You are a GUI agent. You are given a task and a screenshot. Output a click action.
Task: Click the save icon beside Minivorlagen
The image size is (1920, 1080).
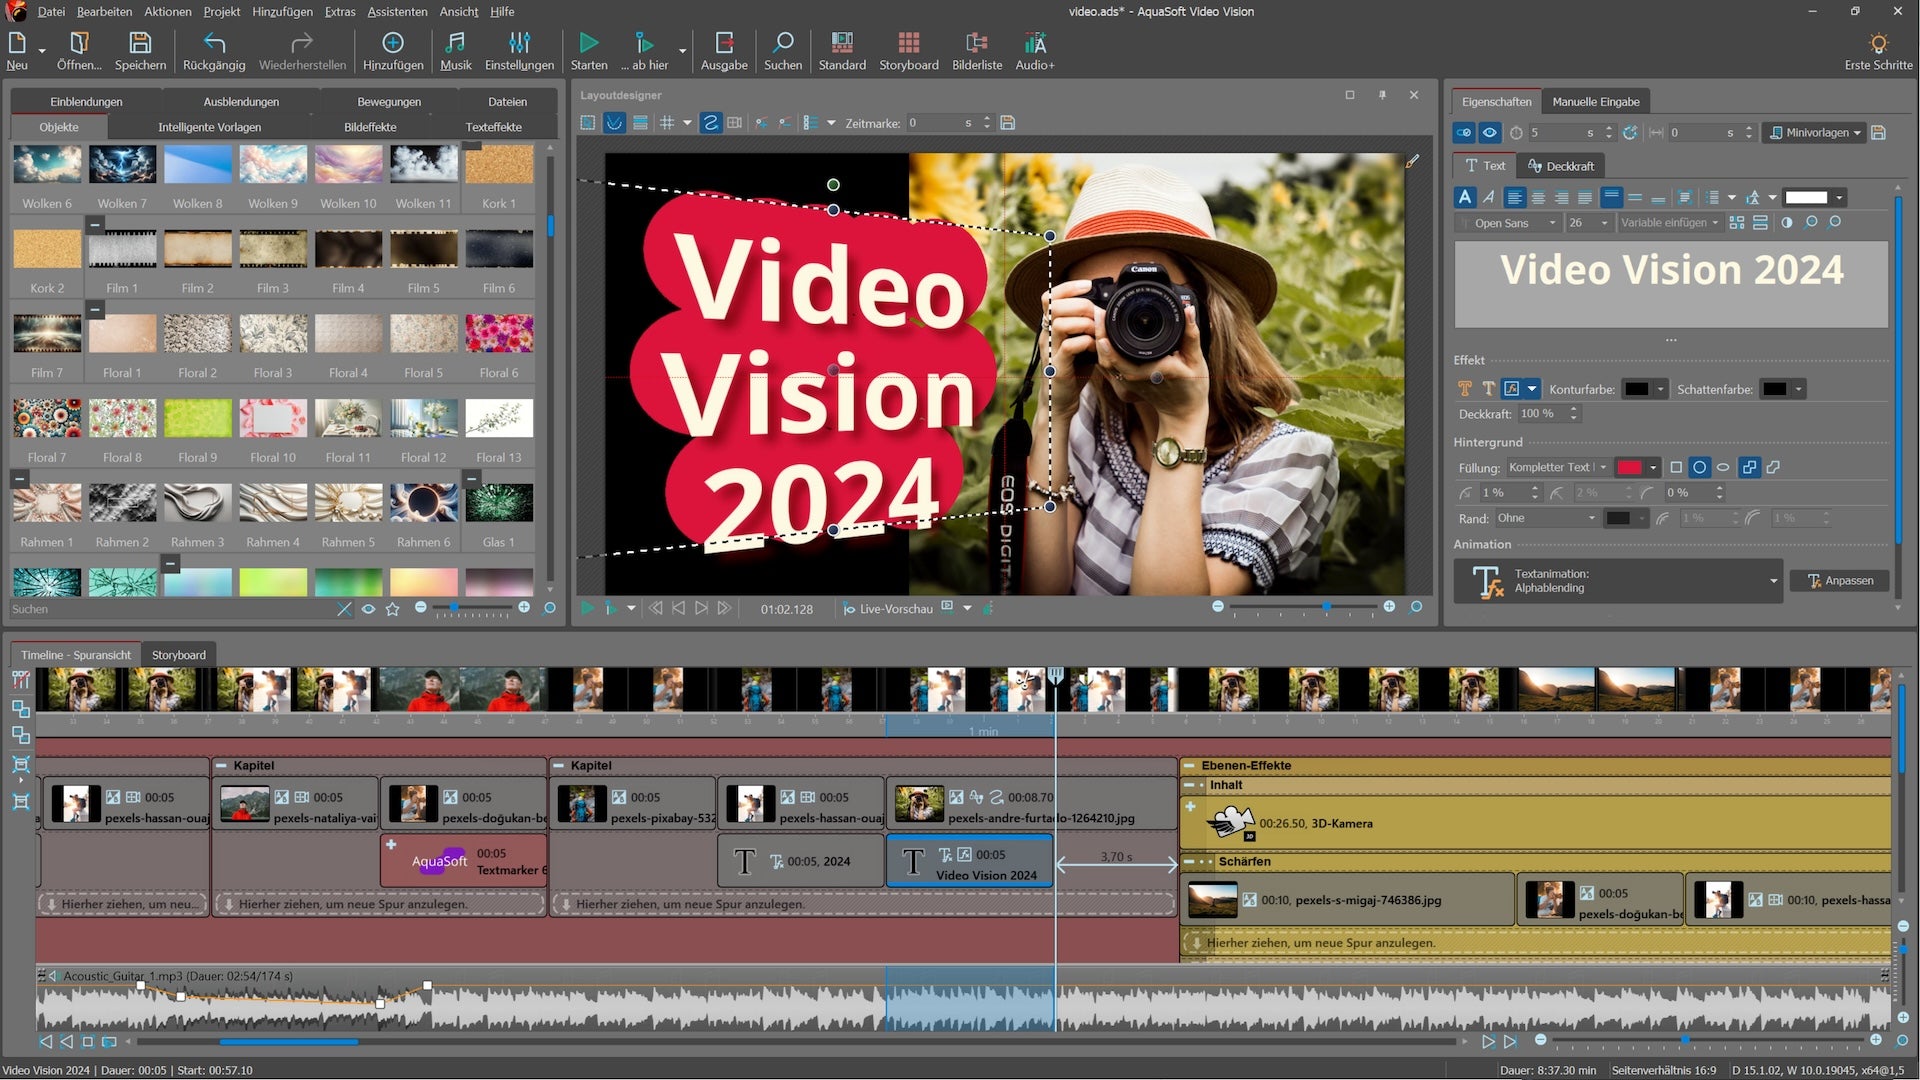click(x=1878, y=133)
